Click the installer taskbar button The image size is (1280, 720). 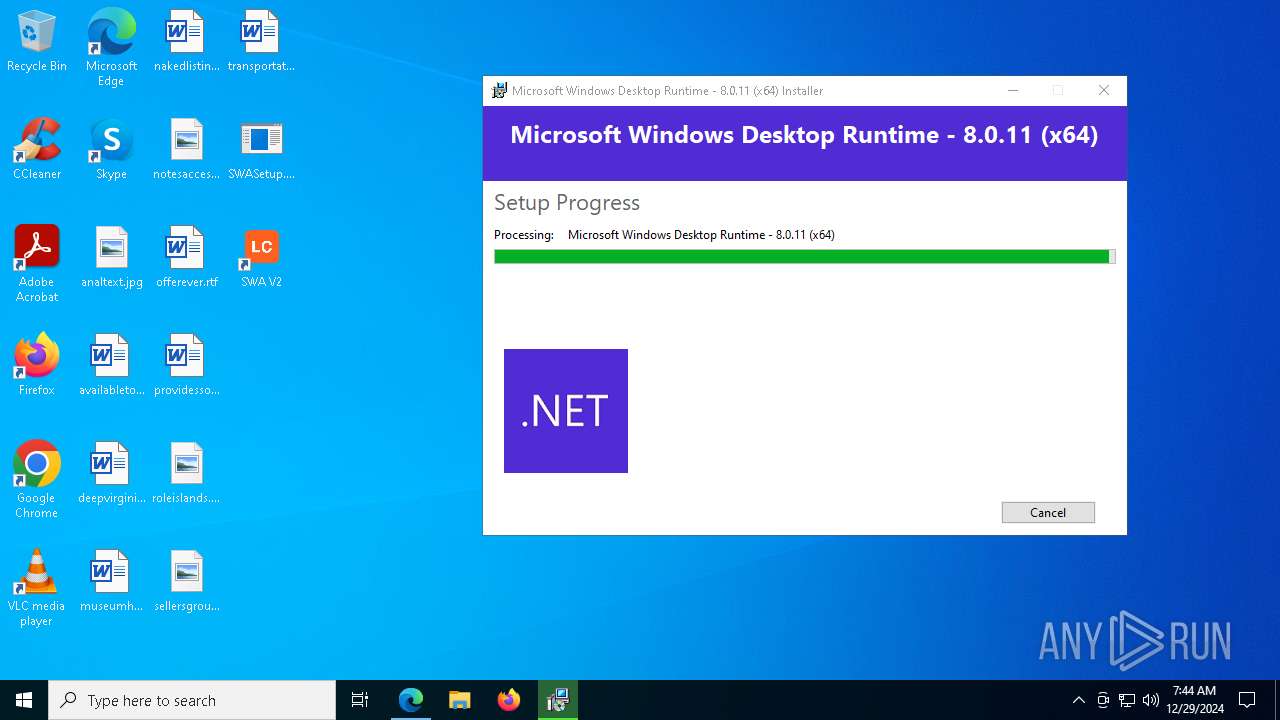click(558, 700)
